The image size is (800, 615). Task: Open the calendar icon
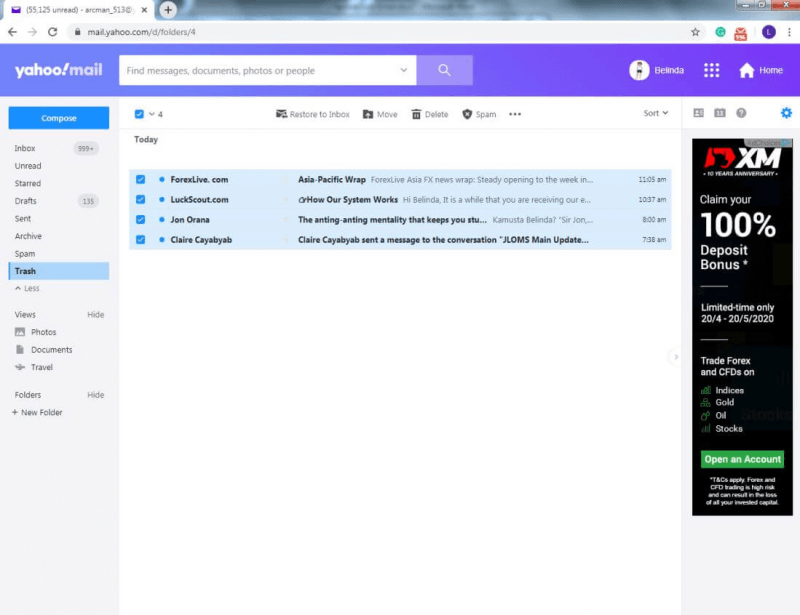tap(719, 113)
